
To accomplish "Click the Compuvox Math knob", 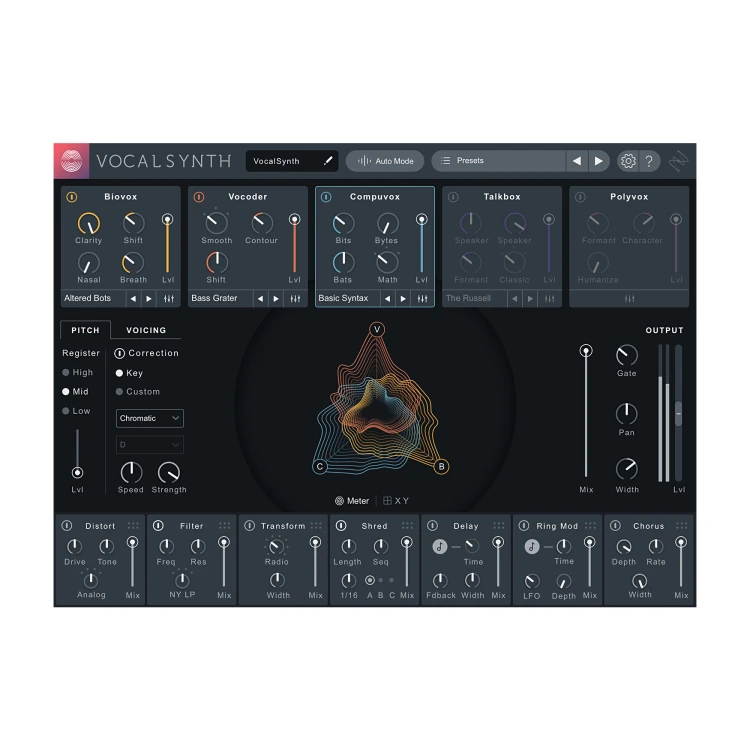I will point(387,263).
